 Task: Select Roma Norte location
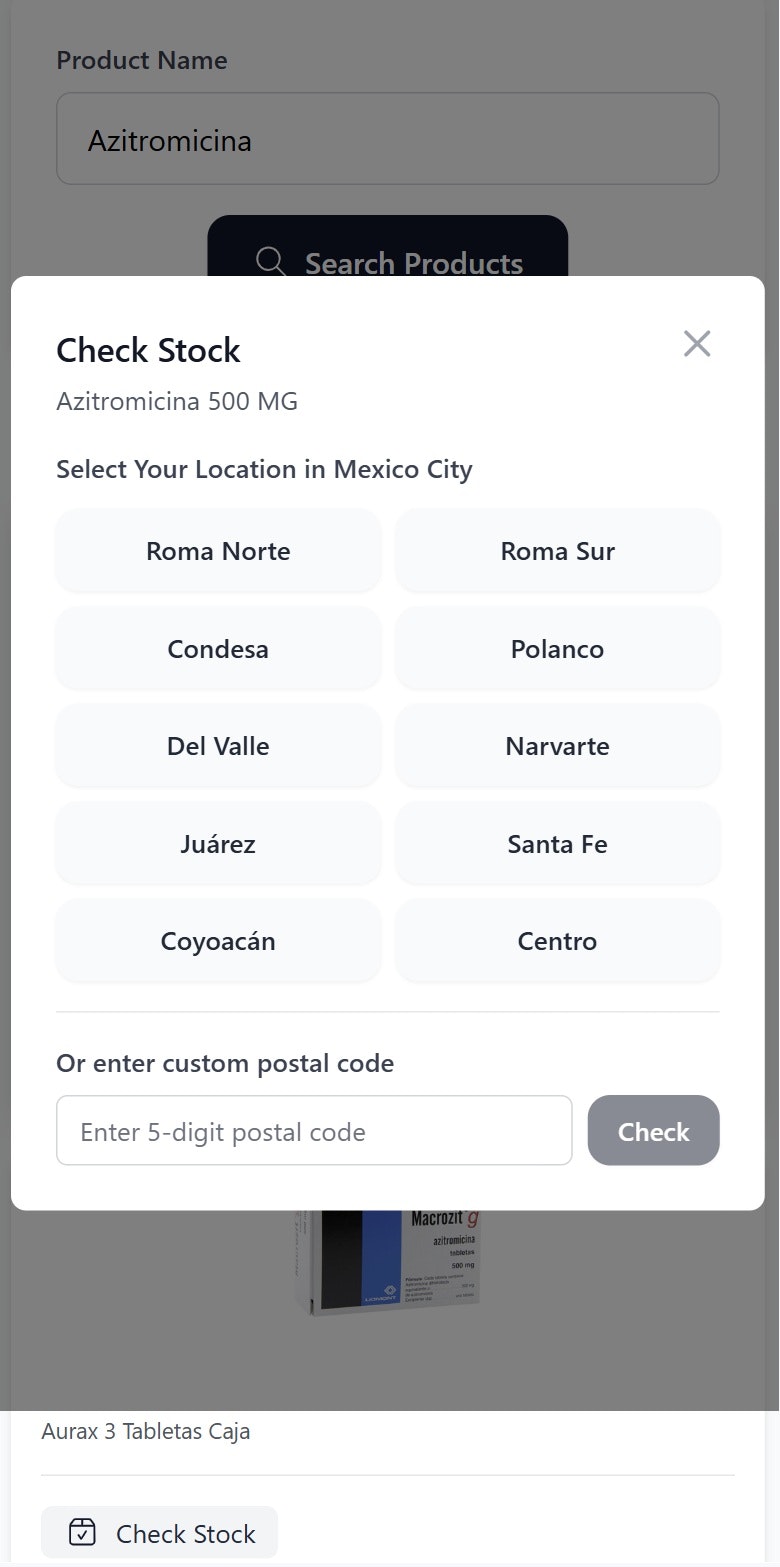click(218, 551)
